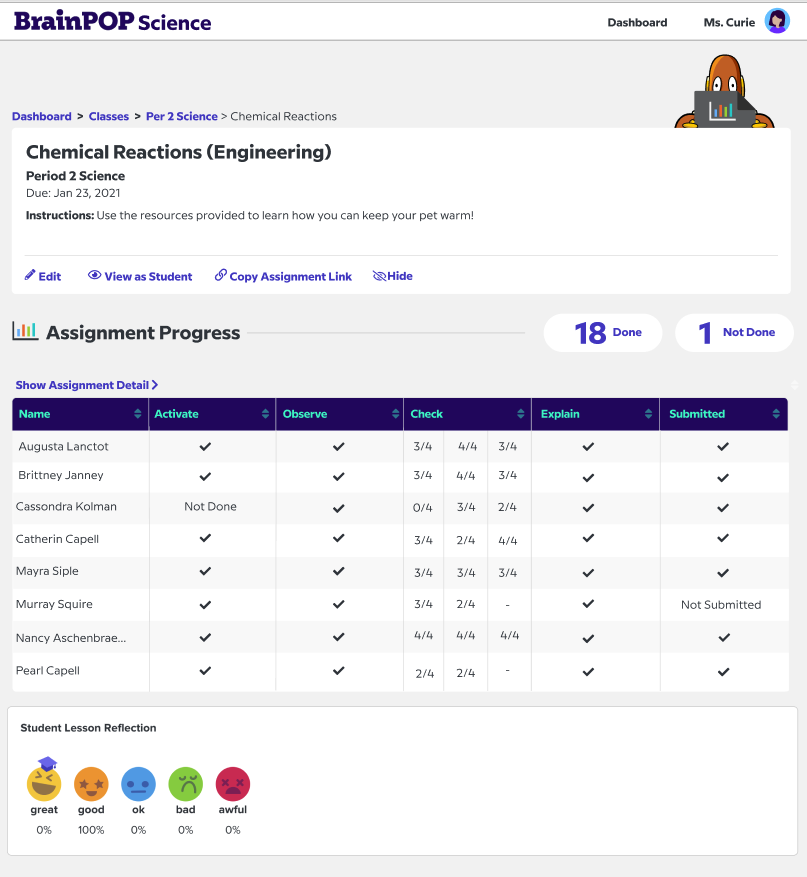Click the 18 Done counter button
Viewport: 807px width, 877px height.
tap(603, 333)
